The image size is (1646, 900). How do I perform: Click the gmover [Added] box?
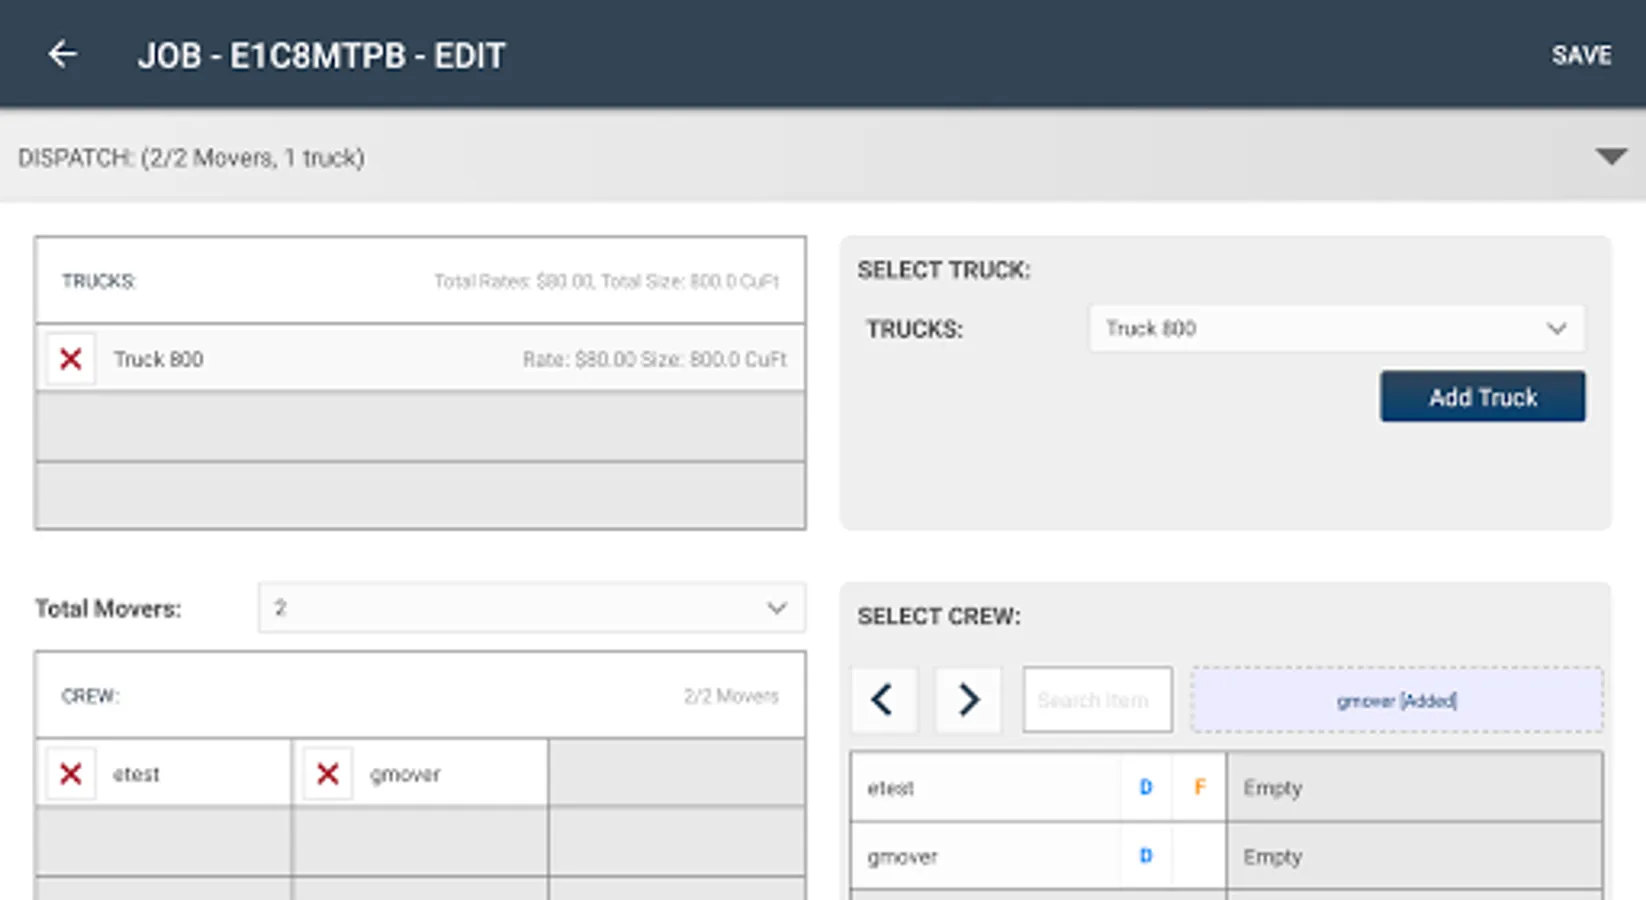click(x=1396, y=700)
